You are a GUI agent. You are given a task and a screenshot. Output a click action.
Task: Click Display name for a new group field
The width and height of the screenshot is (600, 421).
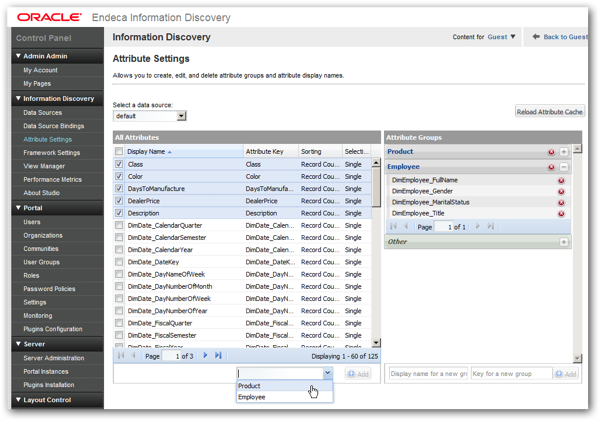pyautogui.click(x=428, y=374)
